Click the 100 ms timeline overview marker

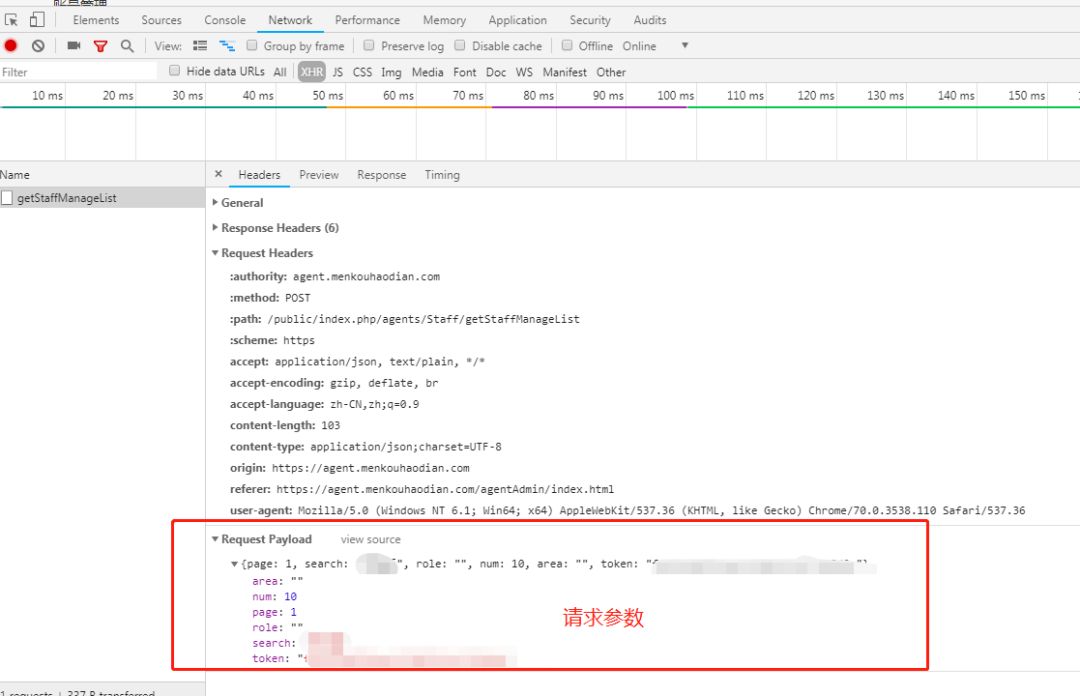click(x=675, y=96)
